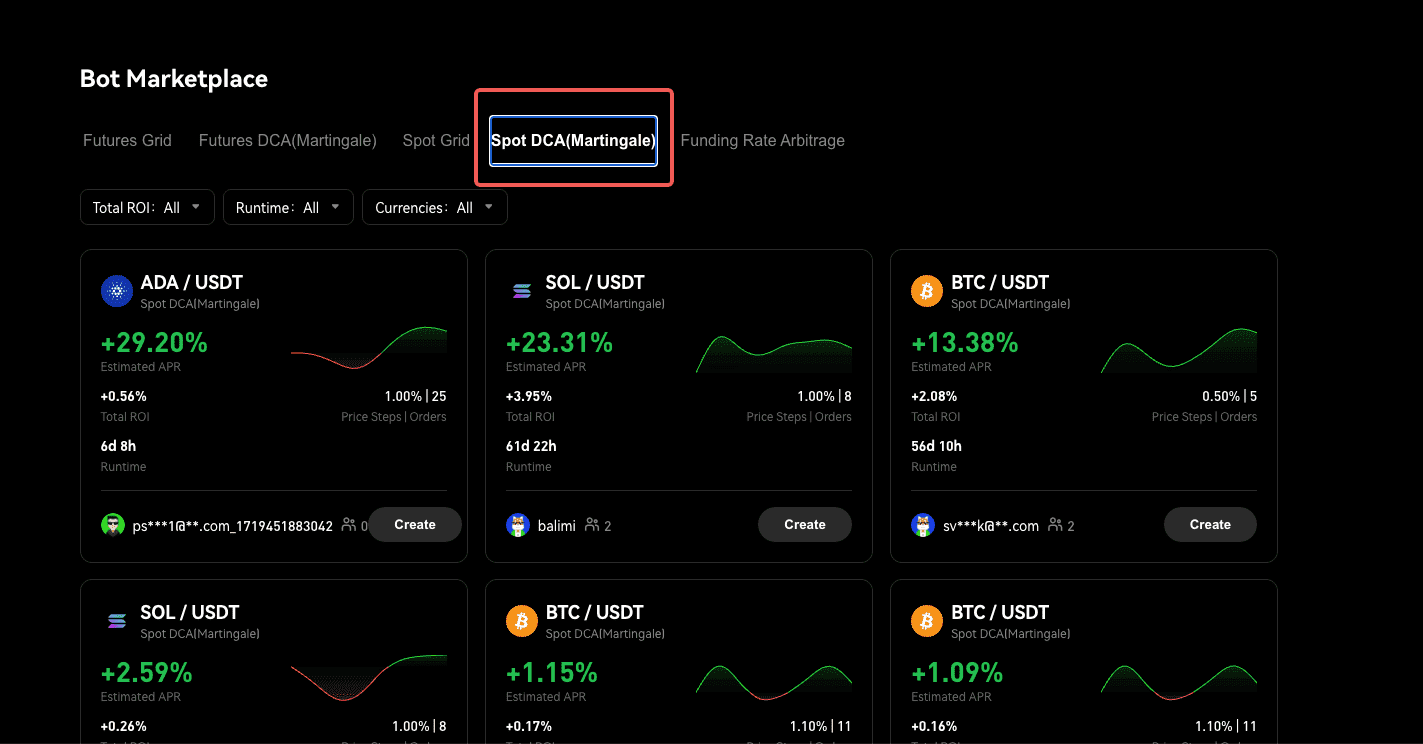The width and height of the screenshot is (1423, 744).
Task: Open the Runtime filter dropdown
Action: [288, 208]
